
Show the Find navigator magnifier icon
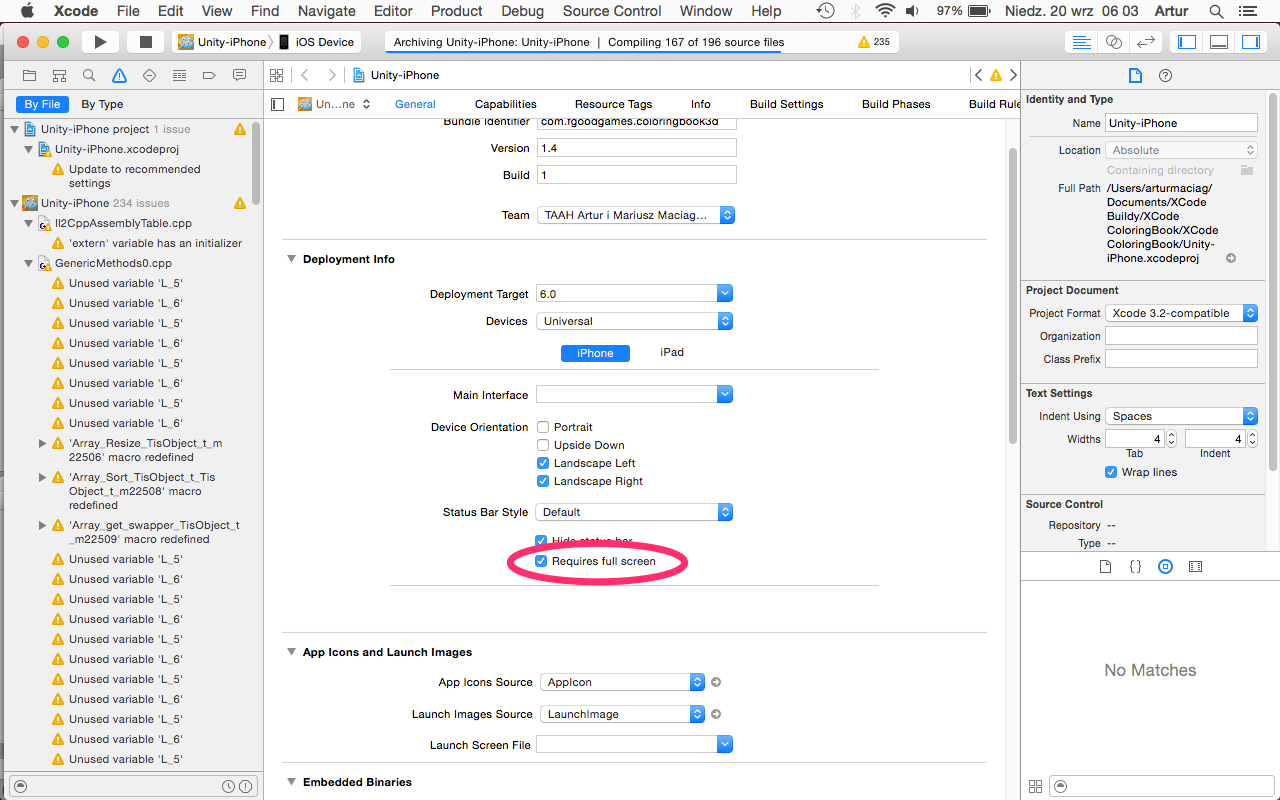pos(89,76)
